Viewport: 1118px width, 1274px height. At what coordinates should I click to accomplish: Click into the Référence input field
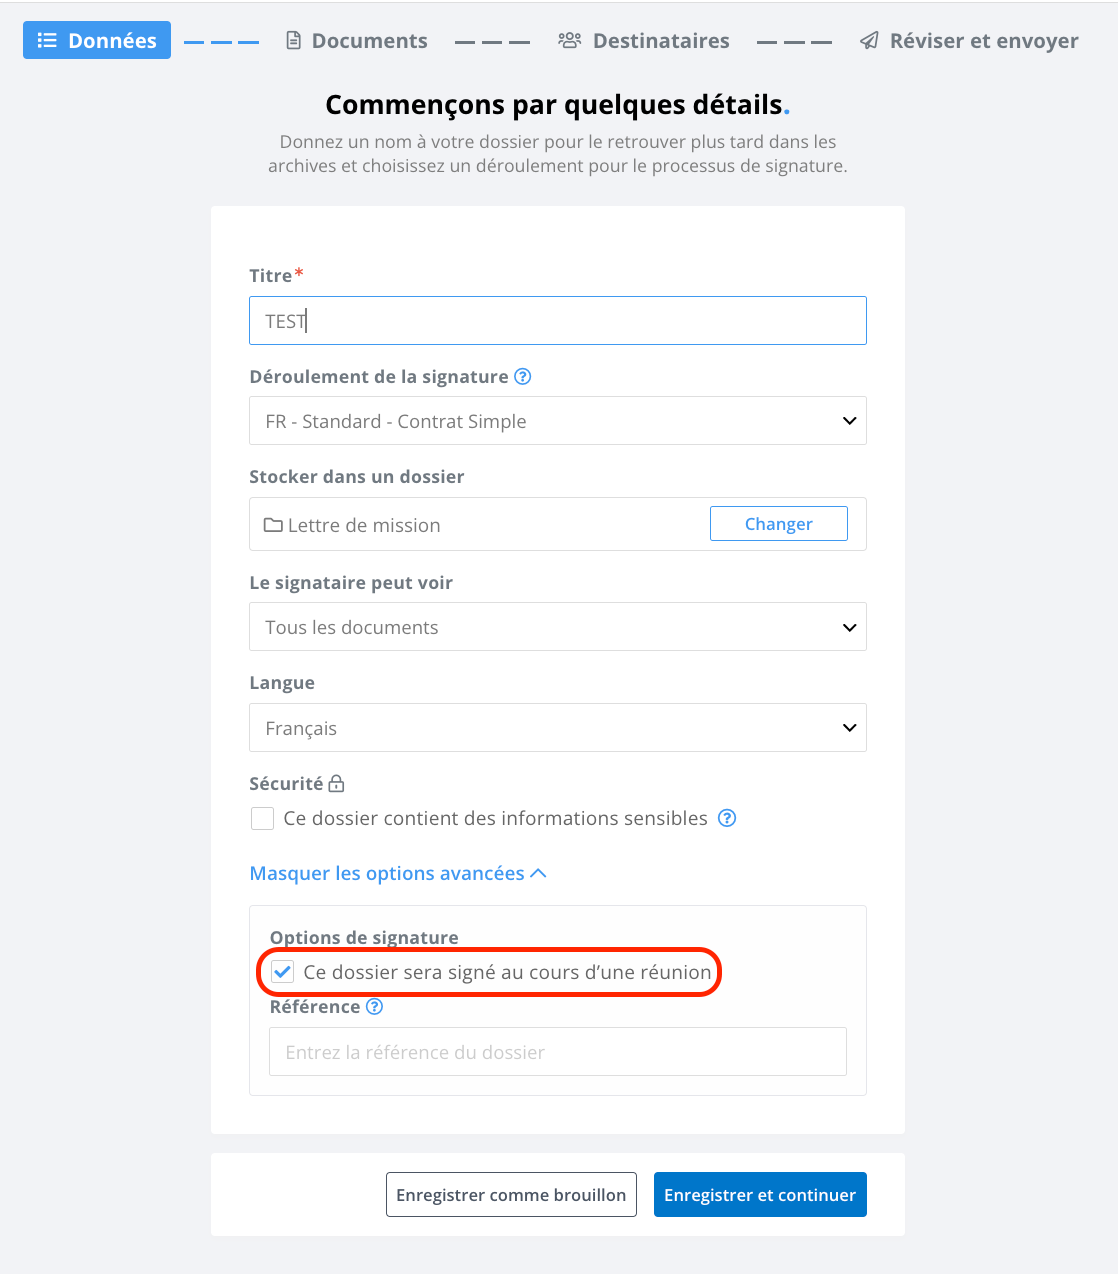point(558,1052)
